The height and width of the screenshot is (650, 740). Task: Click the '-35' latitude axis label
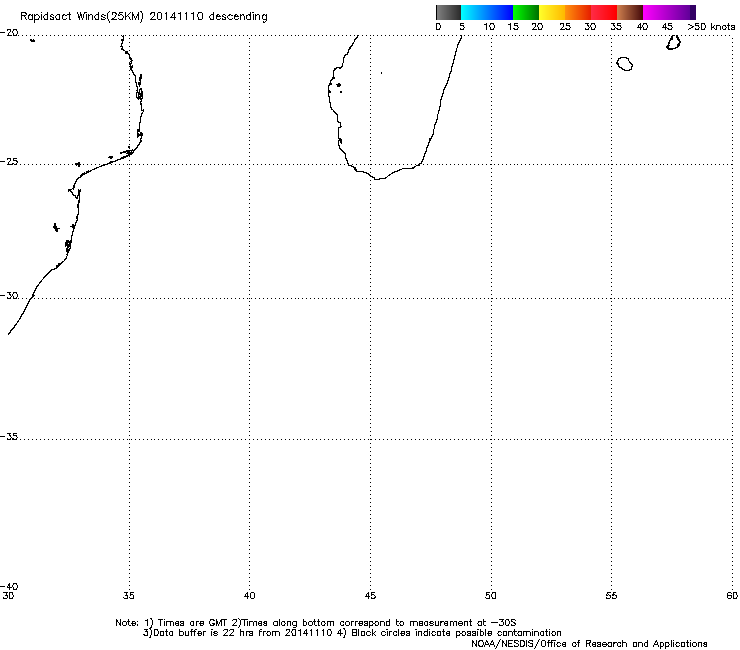tap(9, 437)
